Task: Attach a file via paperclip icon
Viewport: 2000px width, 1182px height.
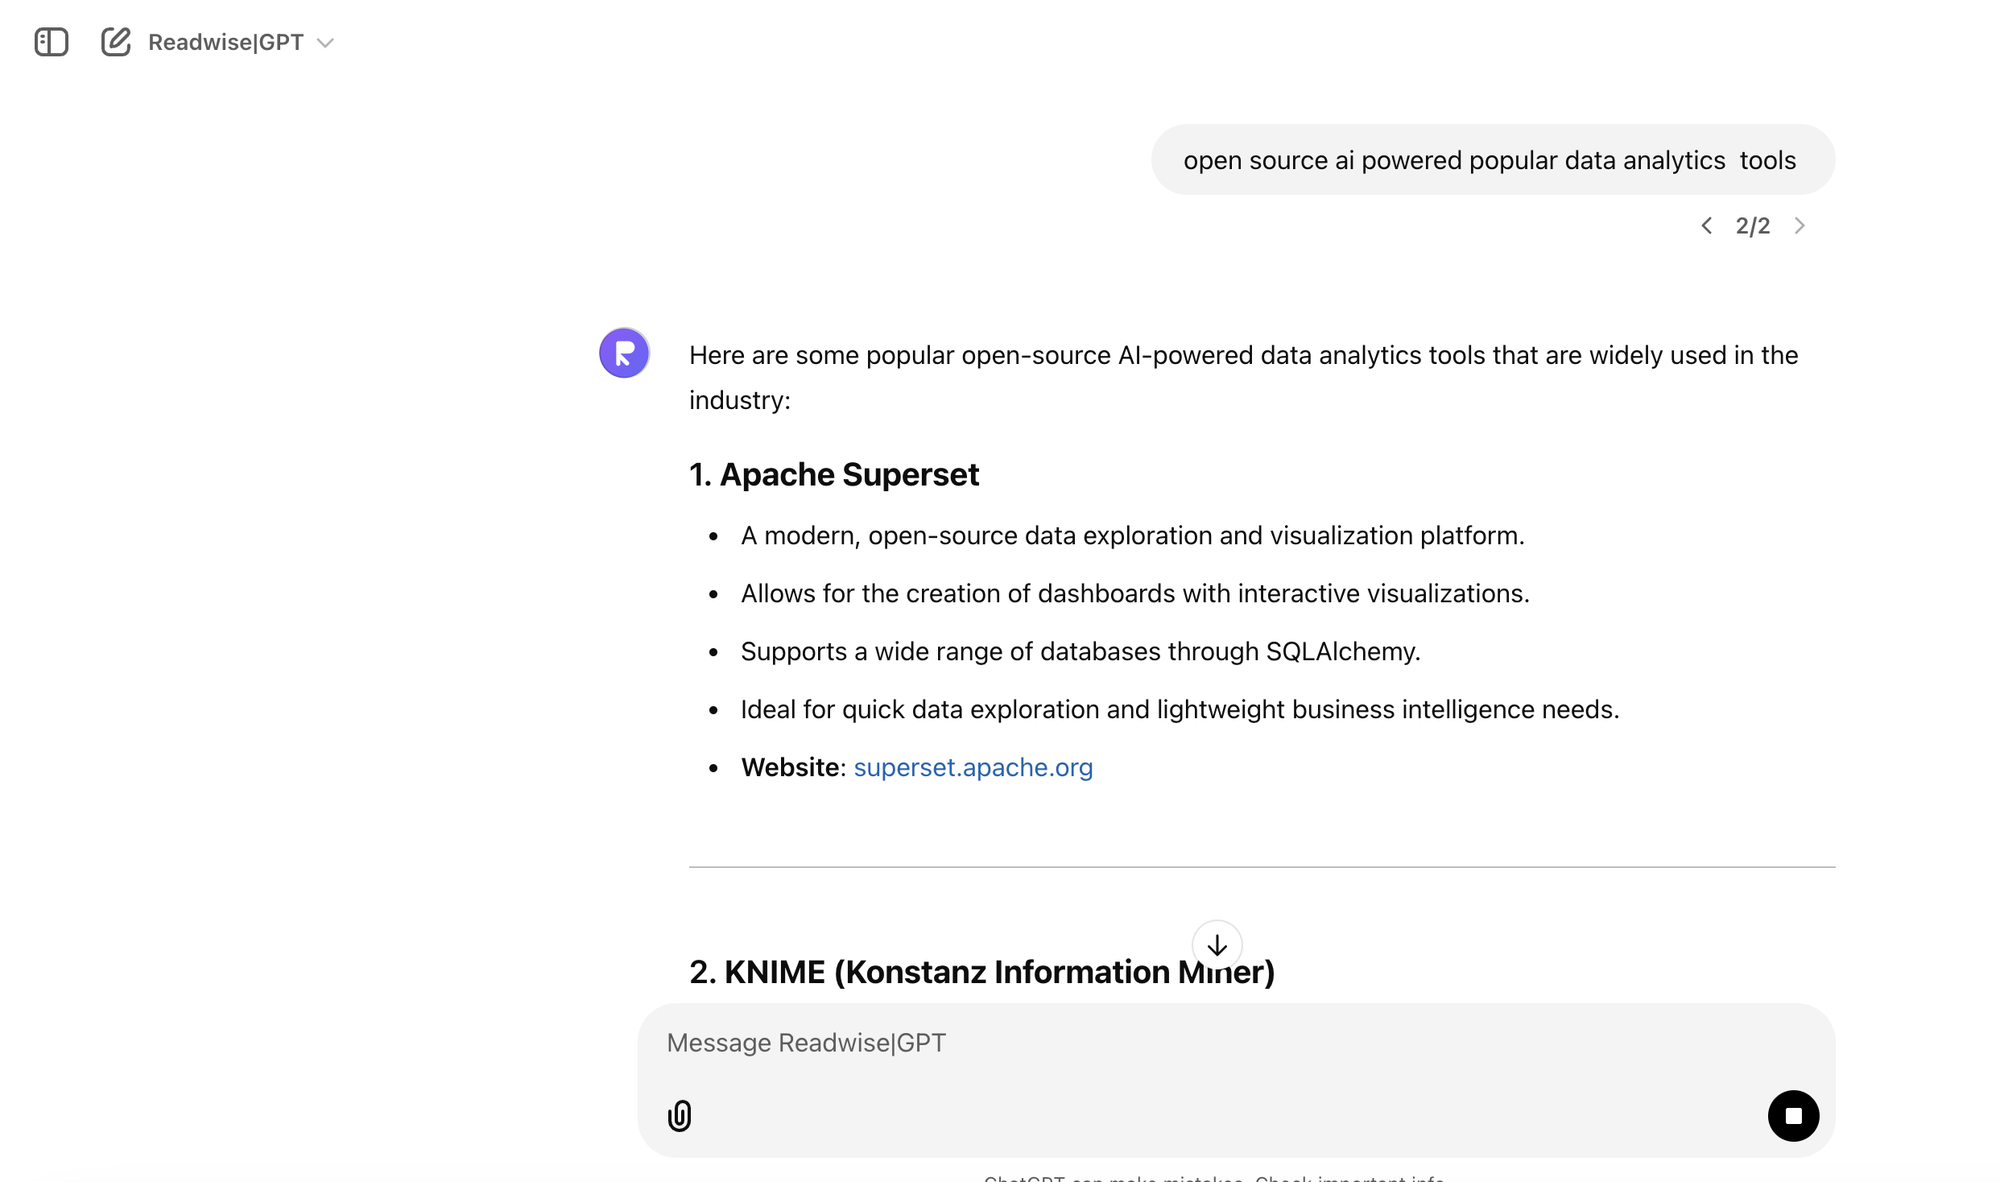Action: (680, 1115)
